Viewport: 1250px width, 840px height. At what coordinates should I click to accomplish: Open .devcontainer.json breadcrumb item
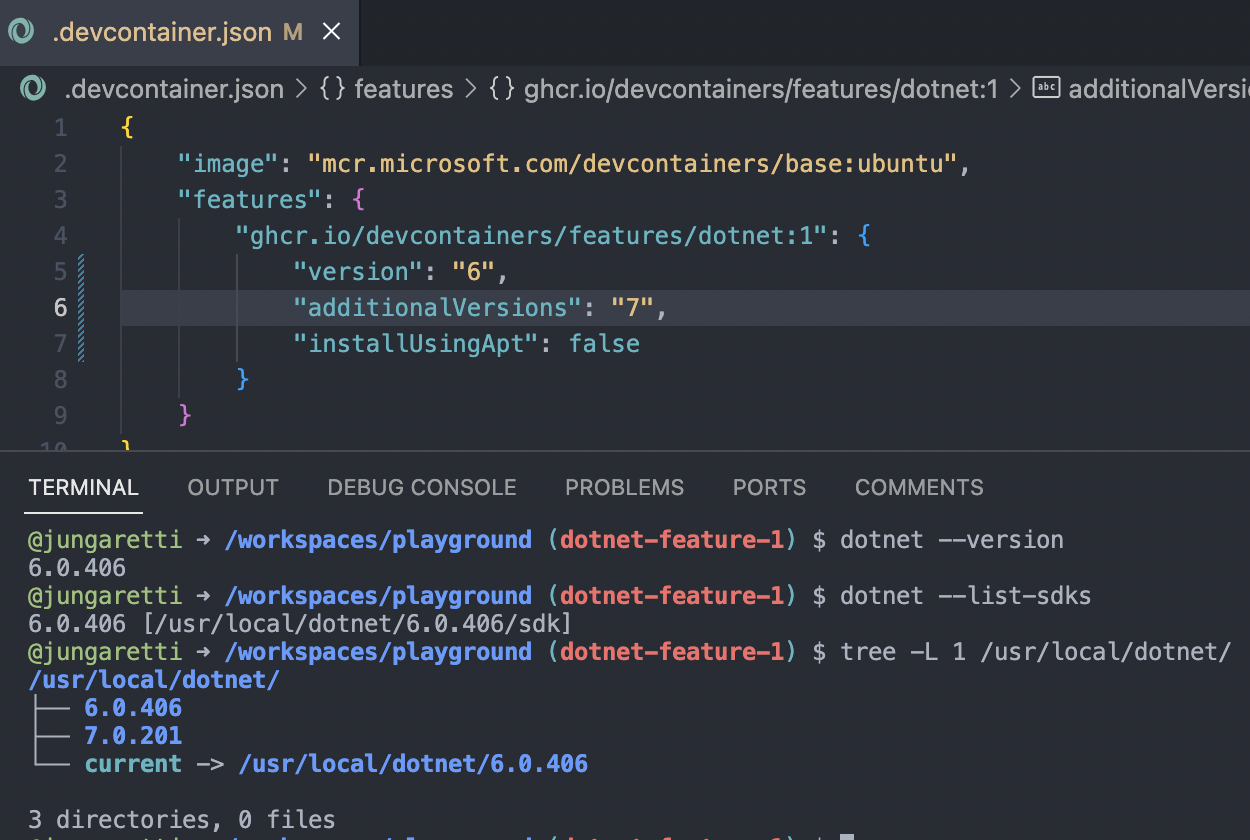coord(174,89)
